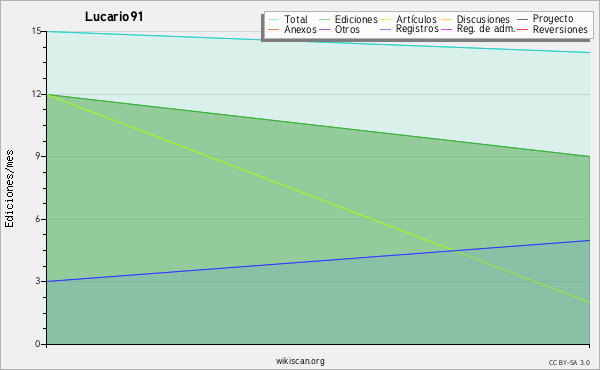Click the Total legend label
This screenshot has width=600, height=370.
click(x=296, y=20)
